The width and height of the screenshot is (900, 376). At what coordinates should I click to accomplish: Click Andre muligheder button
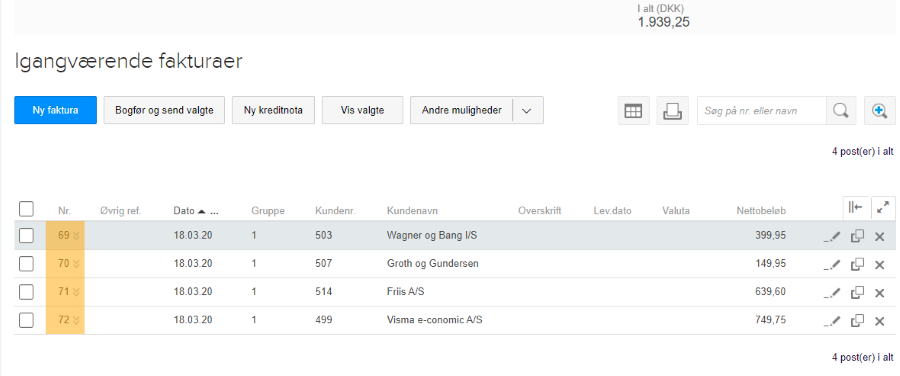point(461,110)
